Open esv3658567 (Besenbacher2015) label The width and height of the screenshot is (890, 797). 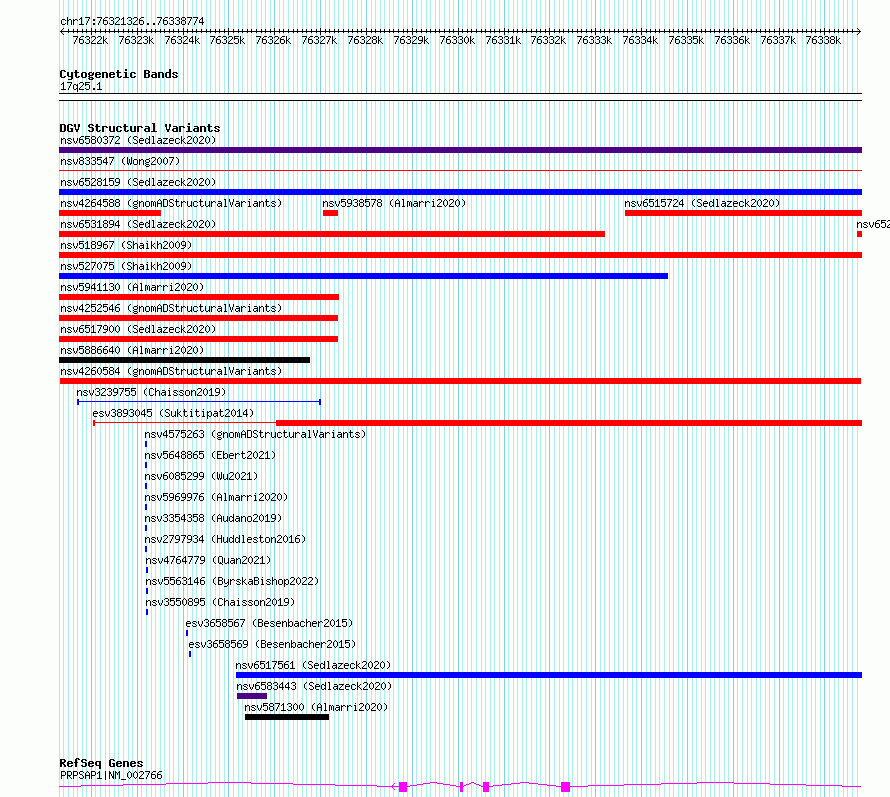click(269, 623)
